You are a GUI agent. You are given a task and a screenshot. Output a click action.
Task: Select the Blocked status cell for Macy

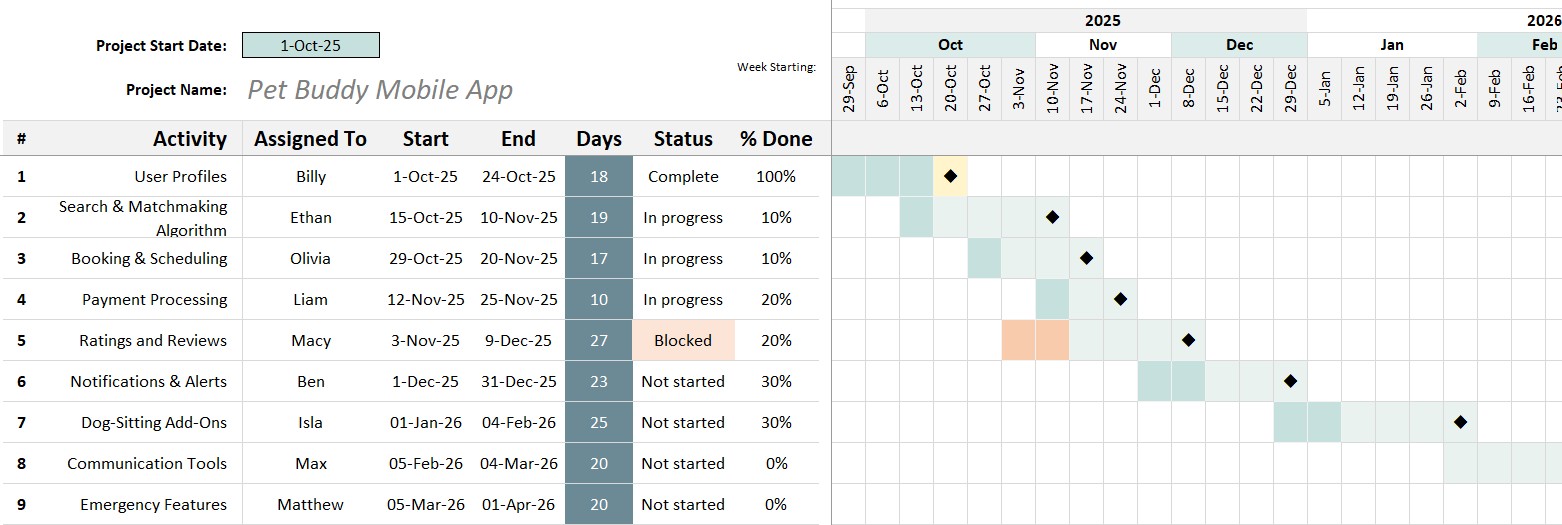pyautogui.click(x=683, y=340)
